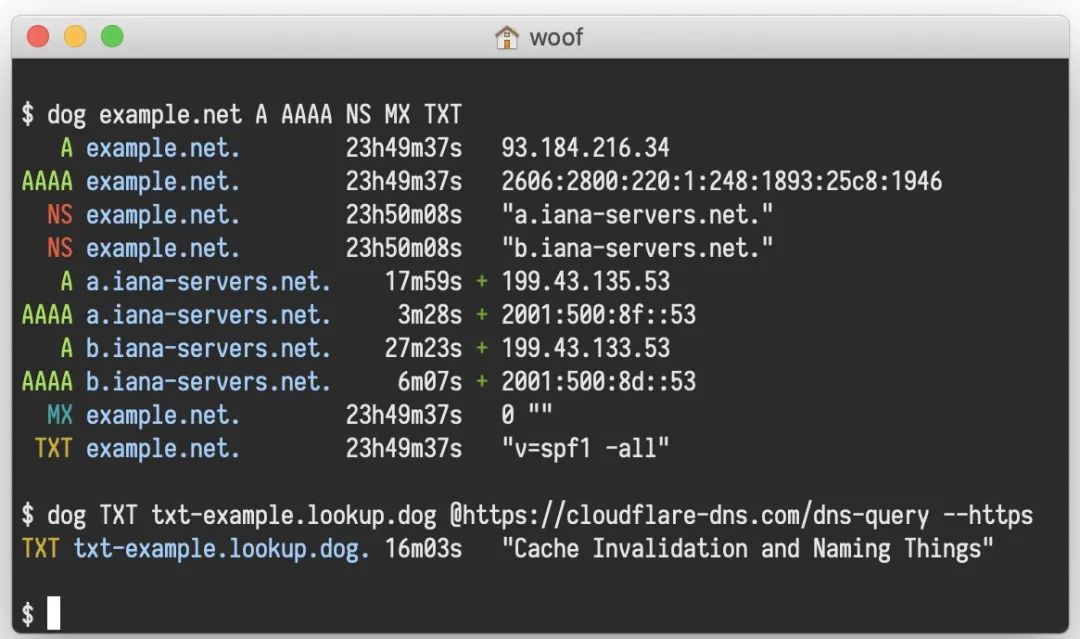1080x639 pixels.
Task: Click the green plus beside 2001:500:8d::53
Action: 482,381
